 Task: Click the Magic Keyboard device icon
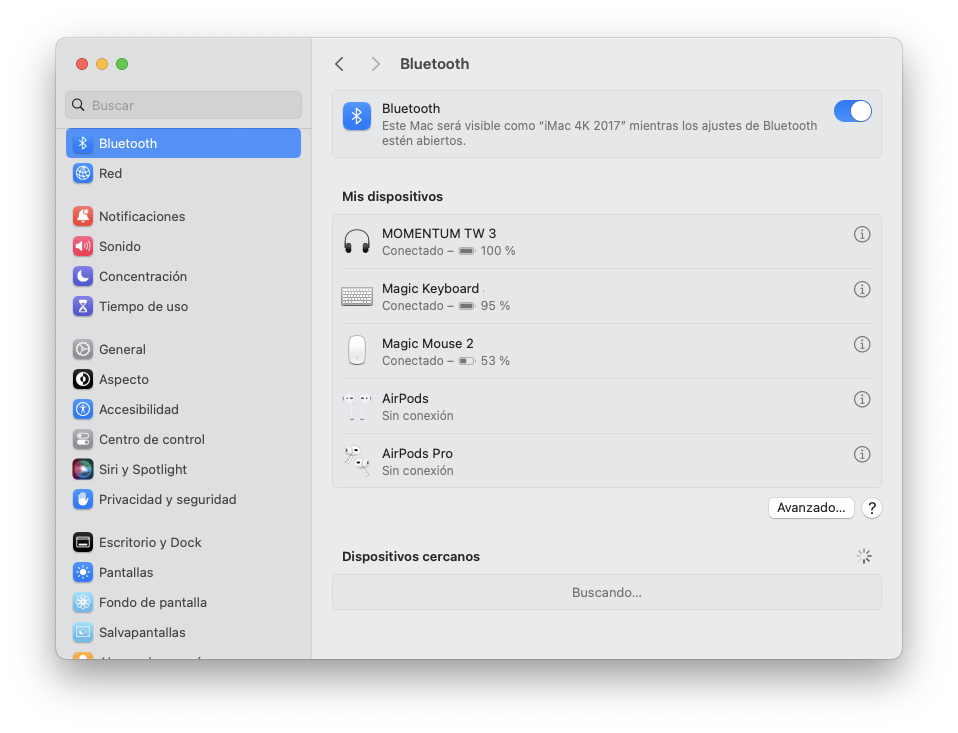tap(357, 296)
